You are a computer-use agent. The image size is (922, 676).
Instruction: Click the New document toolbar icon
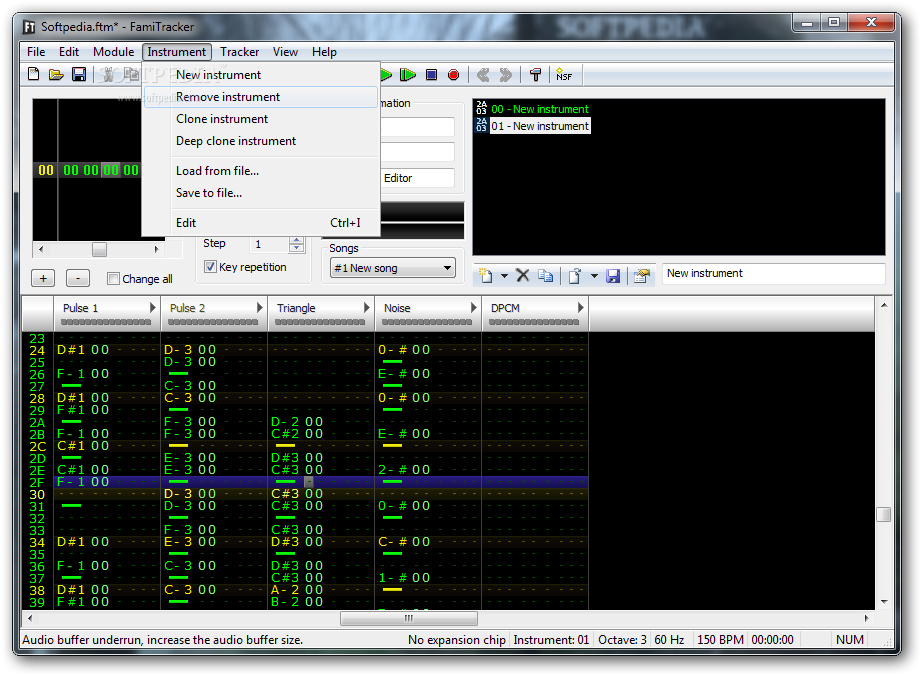(x=34, y=75)
